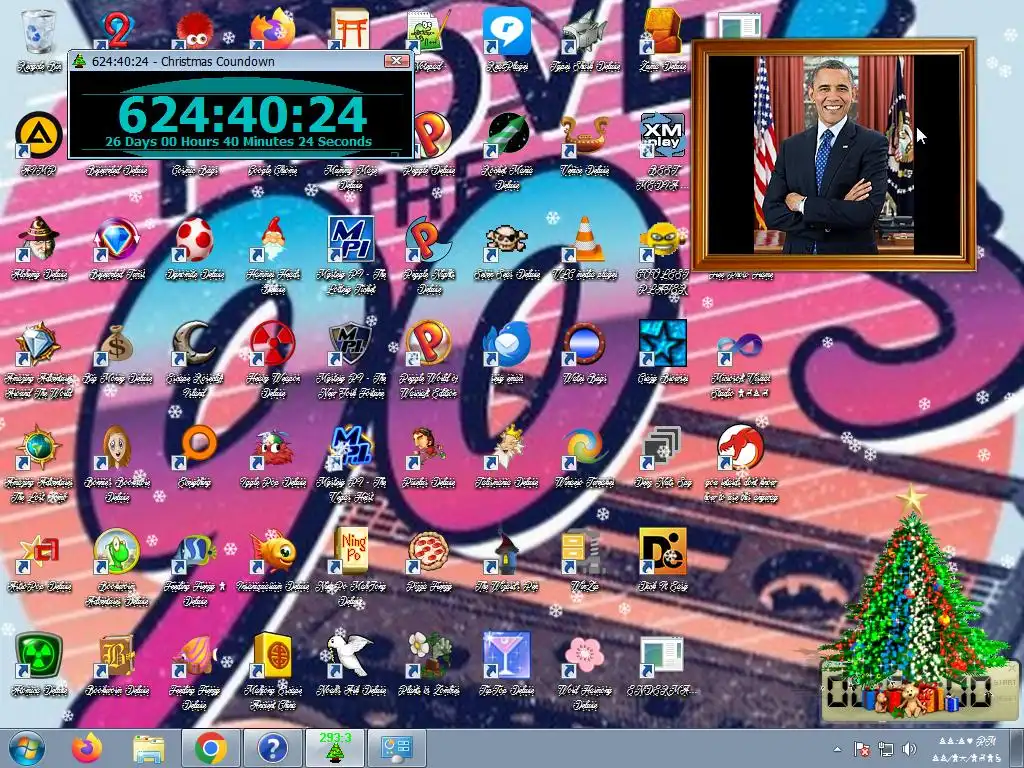Open Mystery P.I. The Lottery Ticket
This screenshot has width=1024, height=768.
pos(351,239)
